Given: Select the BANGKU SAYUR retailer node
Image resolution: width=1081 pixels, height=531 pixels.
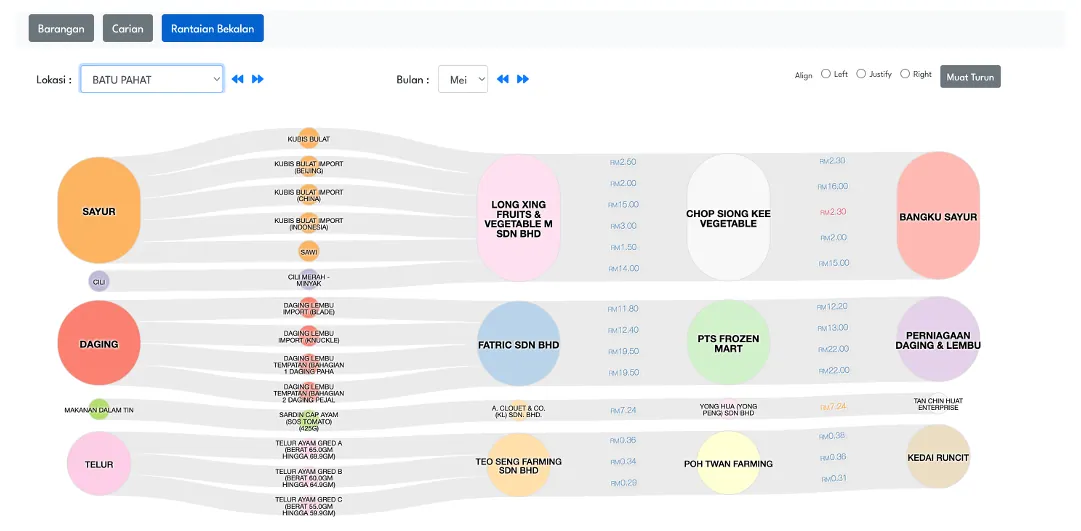Looking at the screenshot, I should tap(938, 216).
